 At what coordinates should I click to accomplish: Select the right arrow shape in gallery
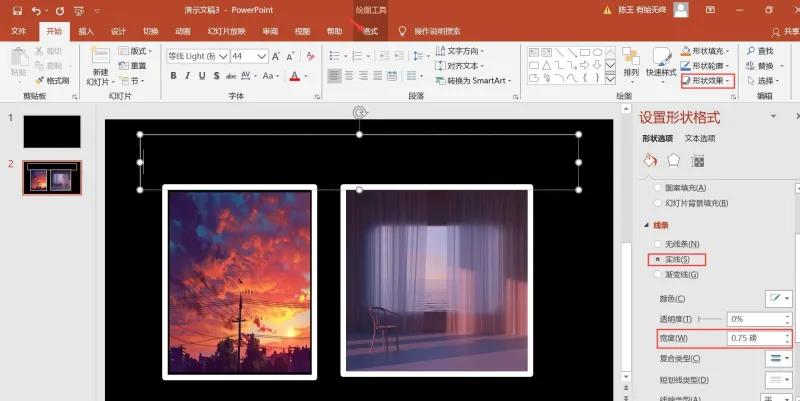(x=585, y=65)
